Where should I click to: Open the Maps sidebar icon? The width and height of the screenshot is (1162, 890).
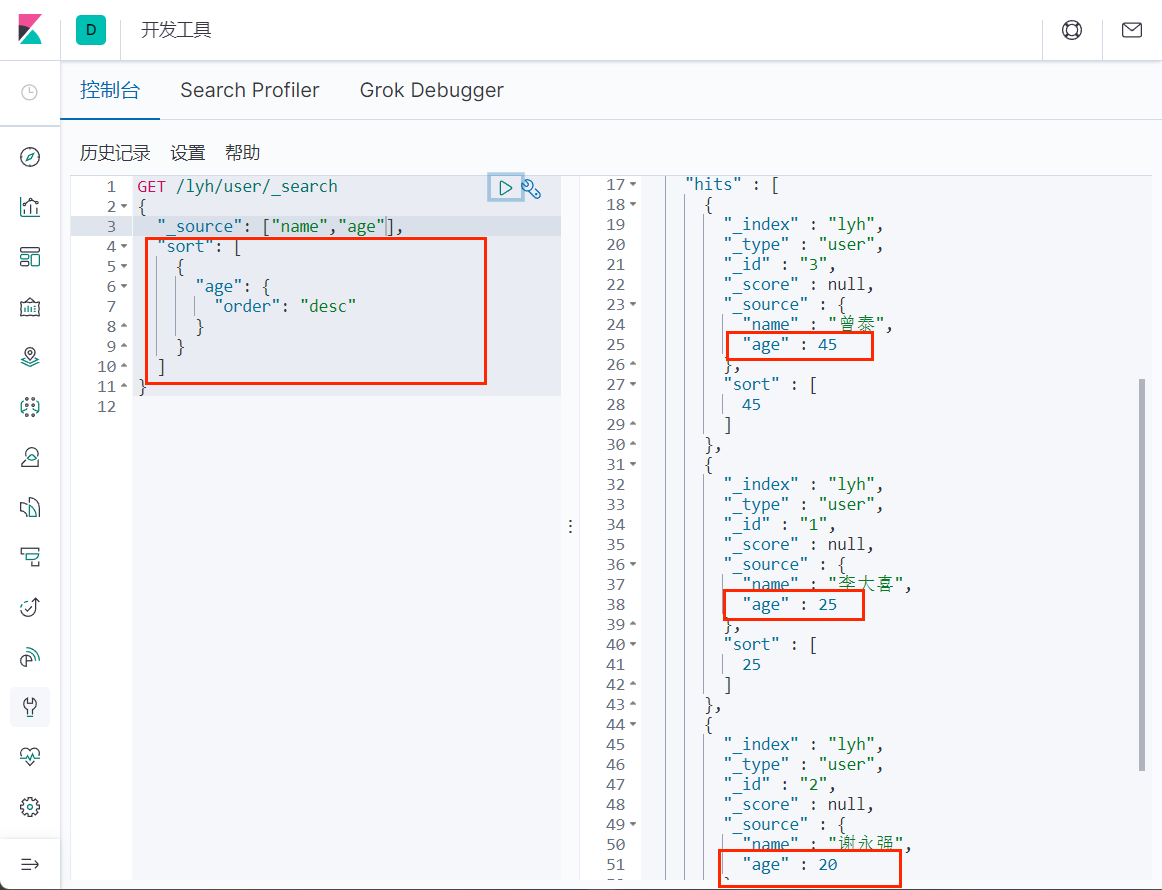pos(30,357)
